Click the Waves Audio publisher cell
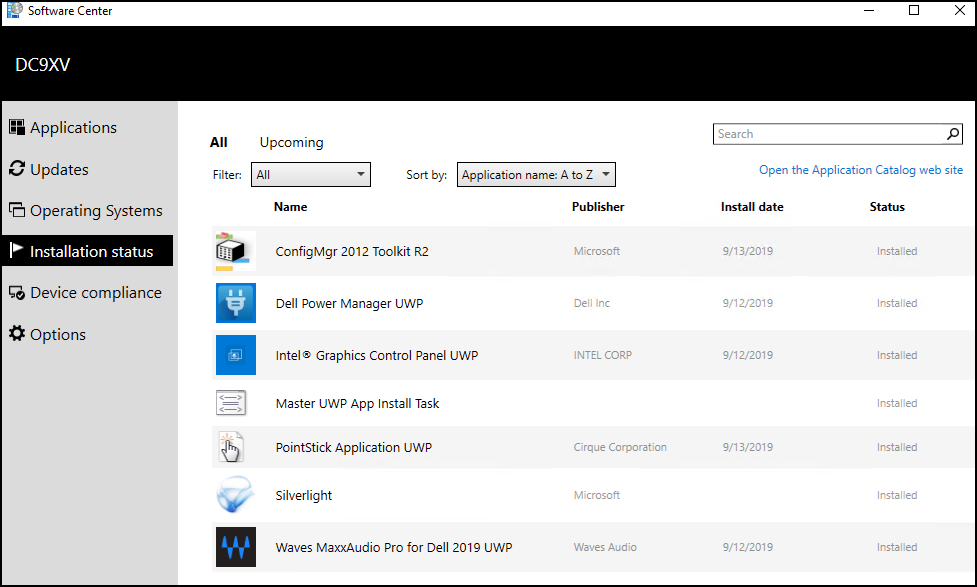Viewport: 977px width, 587px height. tap(605, 546)
